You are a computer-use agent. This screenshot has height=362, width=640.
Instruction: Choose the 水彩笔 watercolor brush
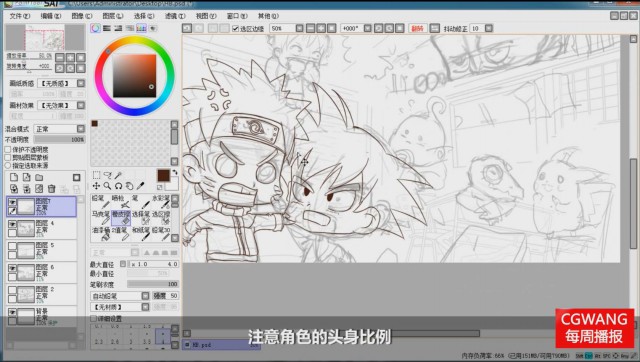pos(161,201)
